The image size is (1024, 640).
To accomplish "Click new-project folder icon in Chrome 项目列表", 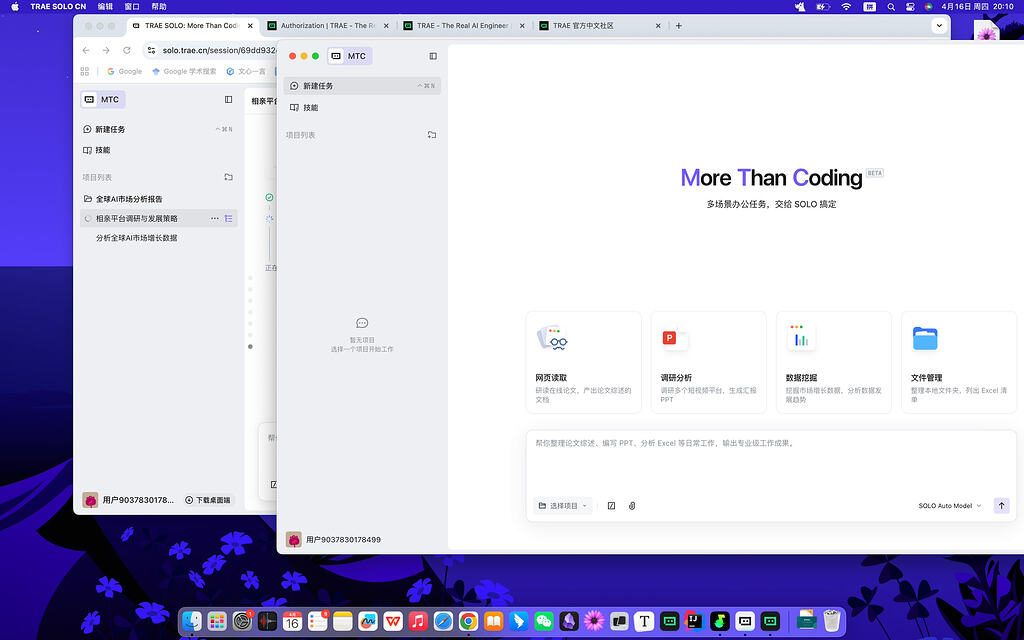I will [229, 177].
